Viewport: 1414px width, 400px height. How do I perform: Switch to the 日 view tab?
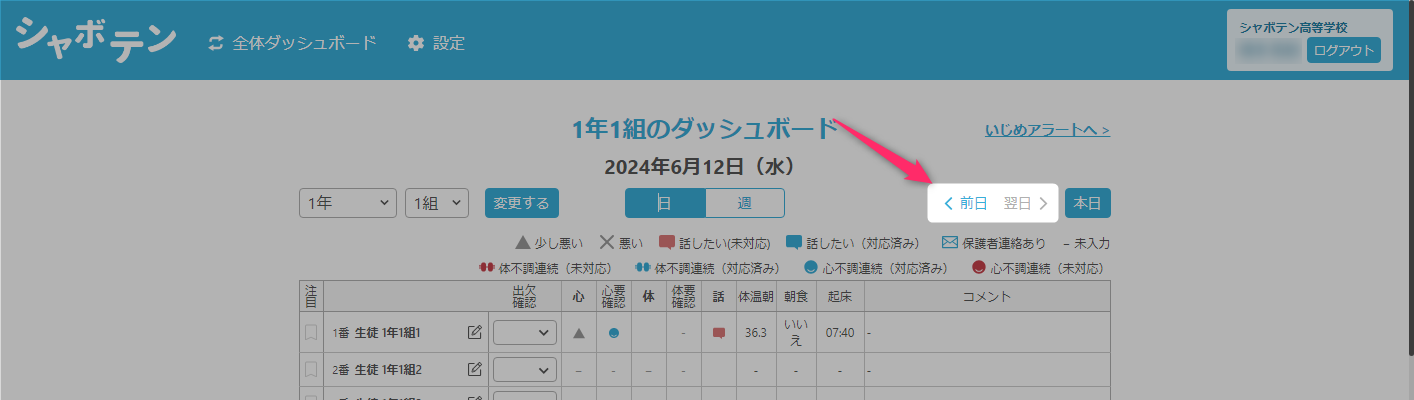(x=665, y=203)
